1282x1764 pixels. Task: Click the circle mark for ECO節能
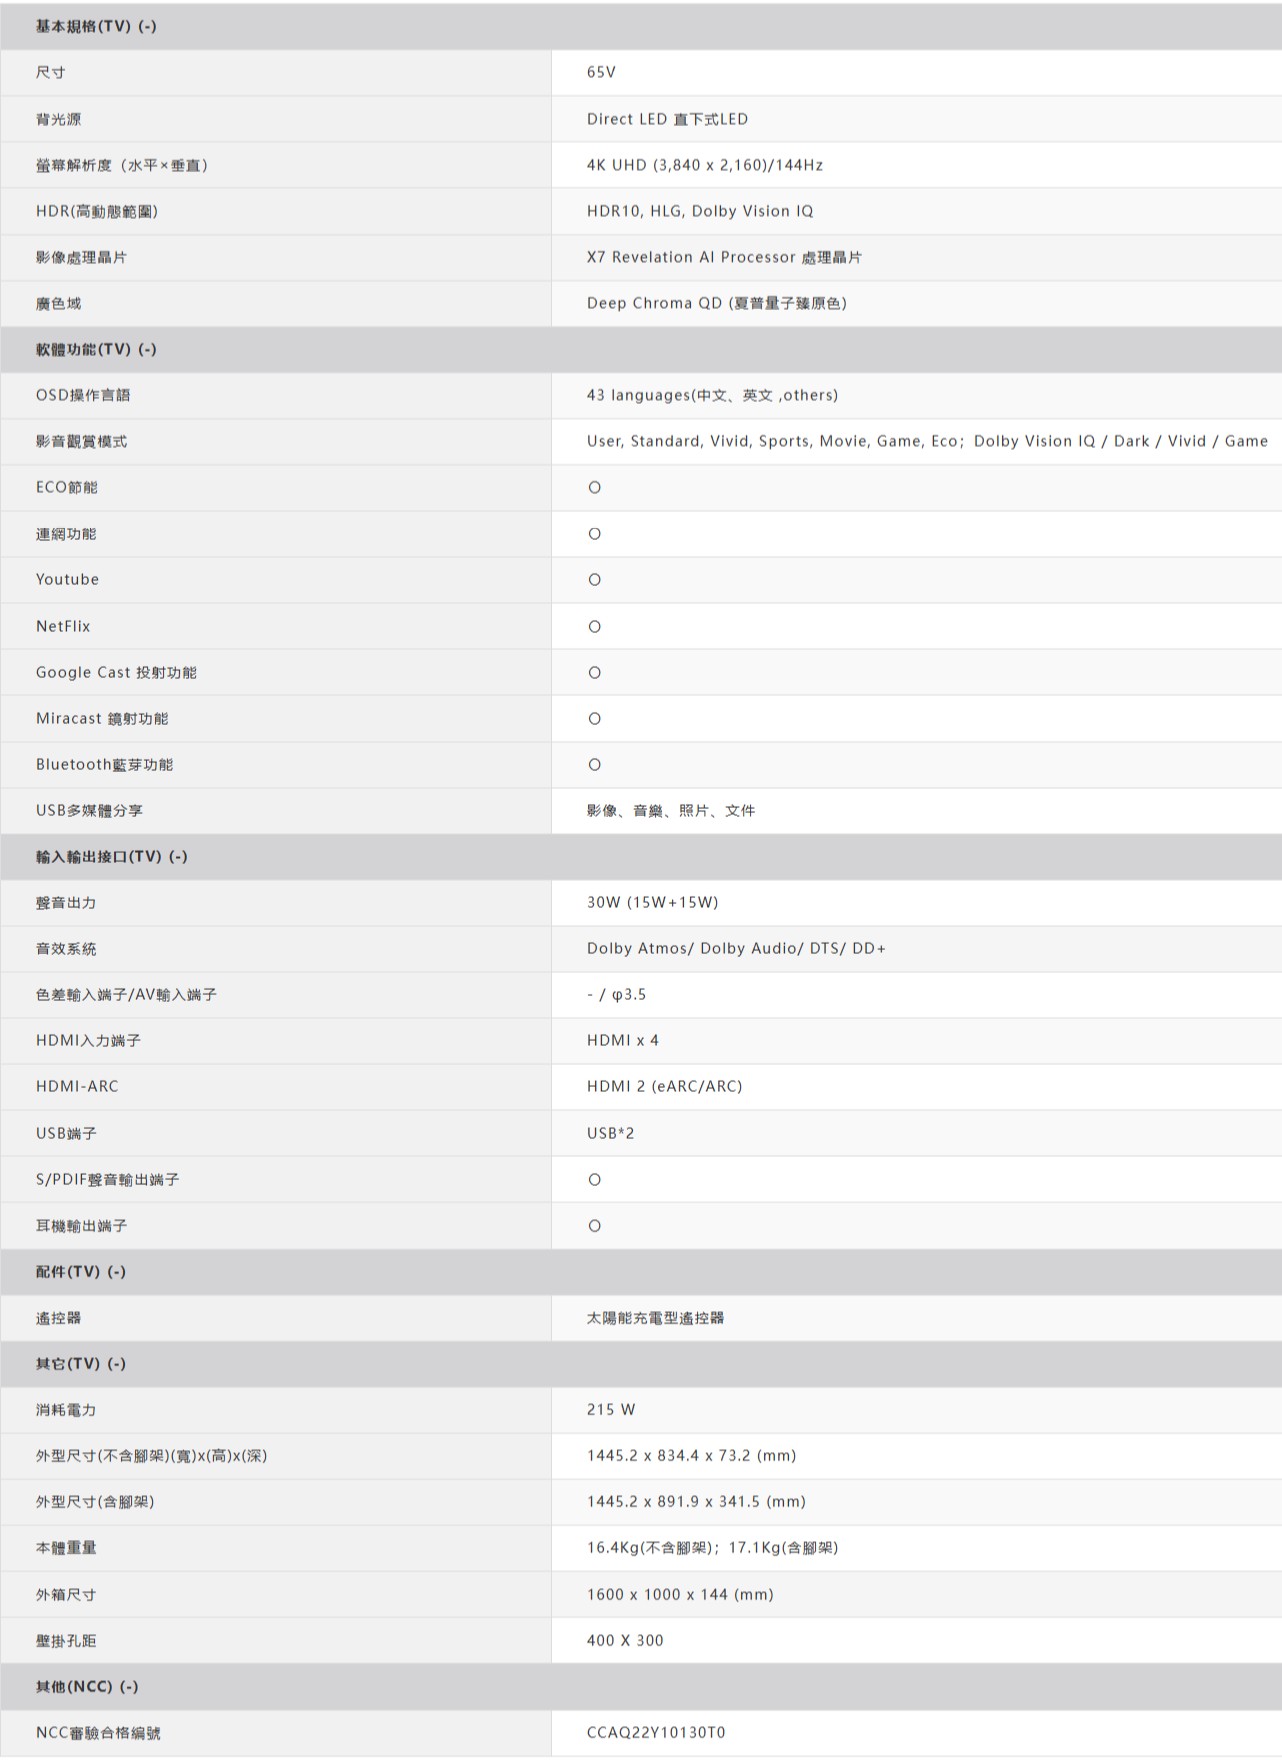(x=594, y=487)
